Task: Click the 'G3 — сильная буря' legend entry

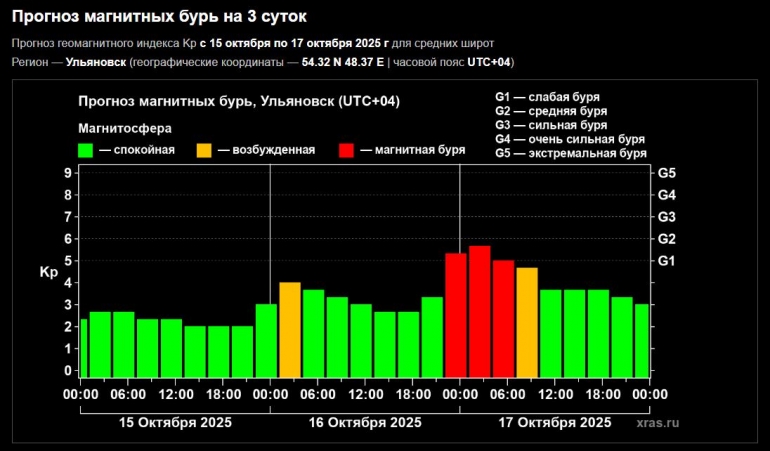Action: point(551,126)
